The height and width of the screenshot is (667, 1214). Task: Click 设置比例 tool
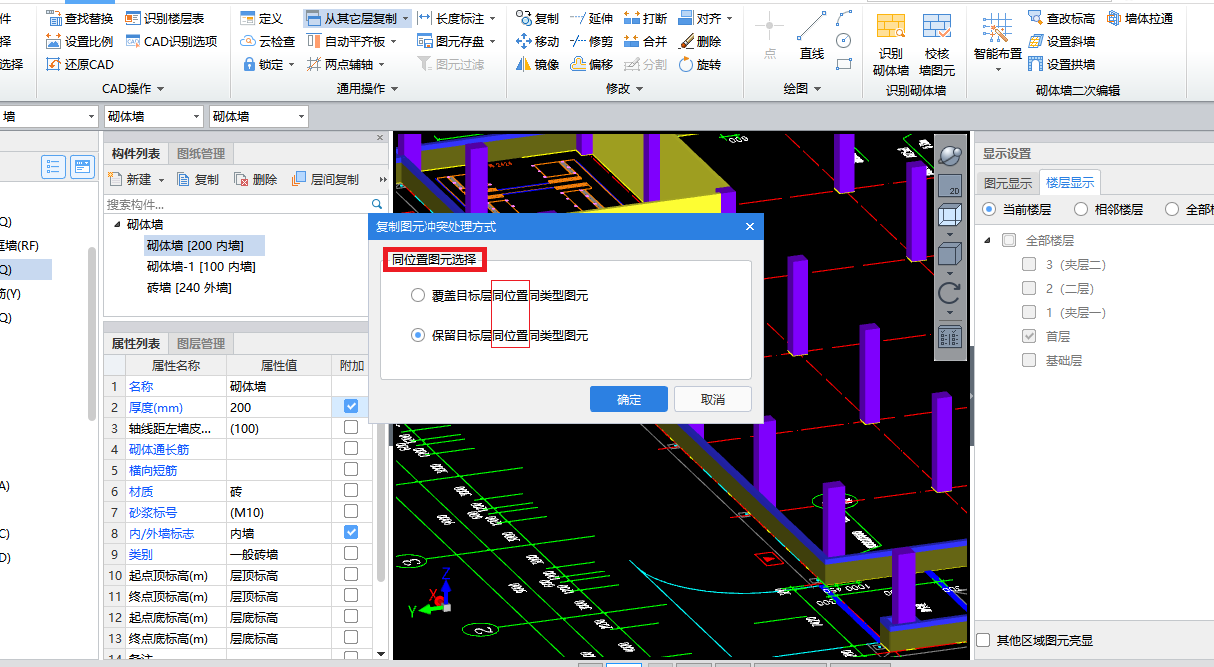(x=80, y=41)
